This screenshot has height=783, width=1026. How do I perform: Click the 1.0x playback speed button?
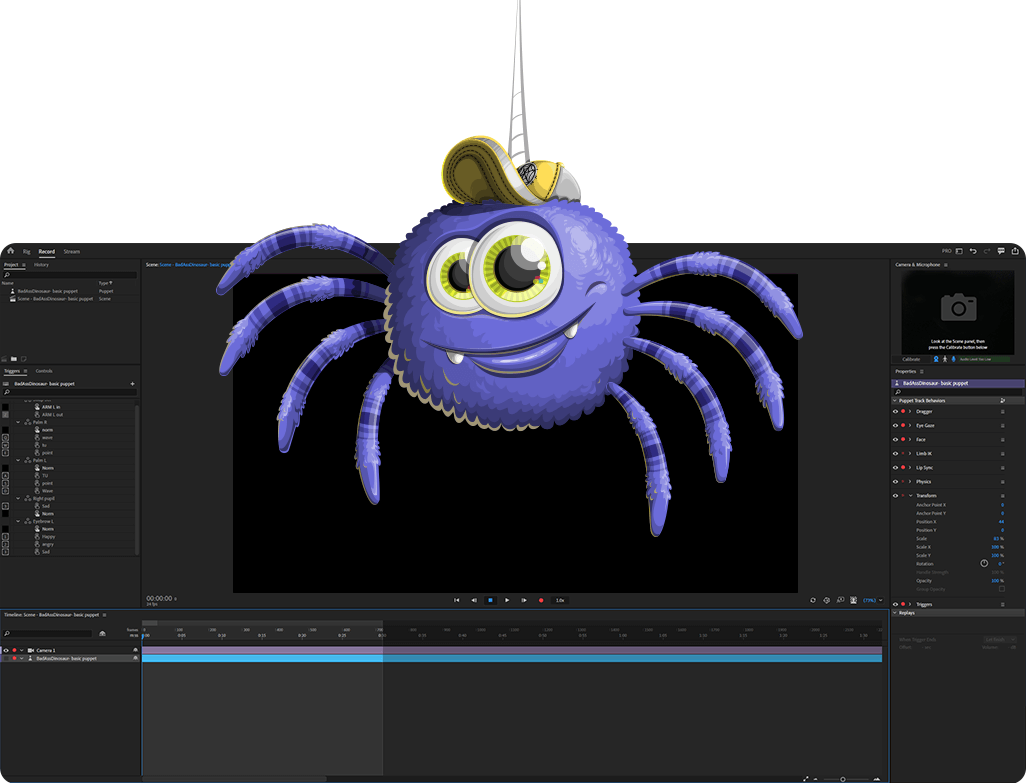click(x=560, y=600)
